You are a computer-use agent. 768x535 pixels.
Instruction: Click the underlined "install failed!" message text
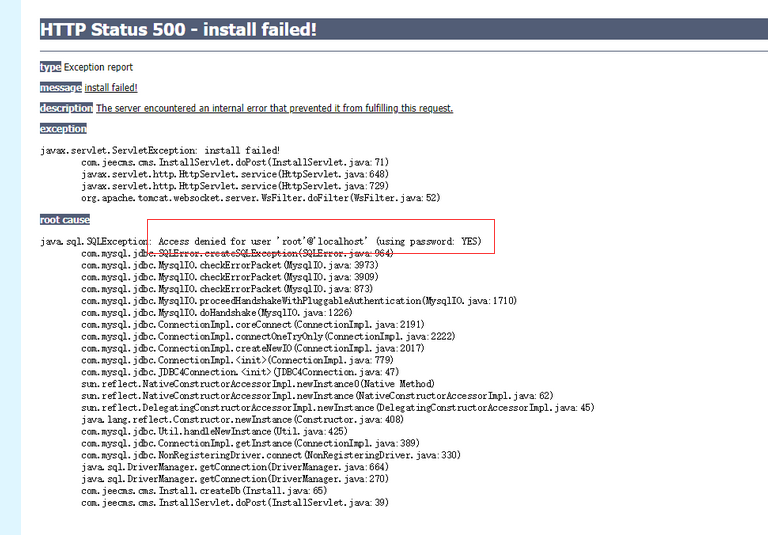tap(111, 88)
